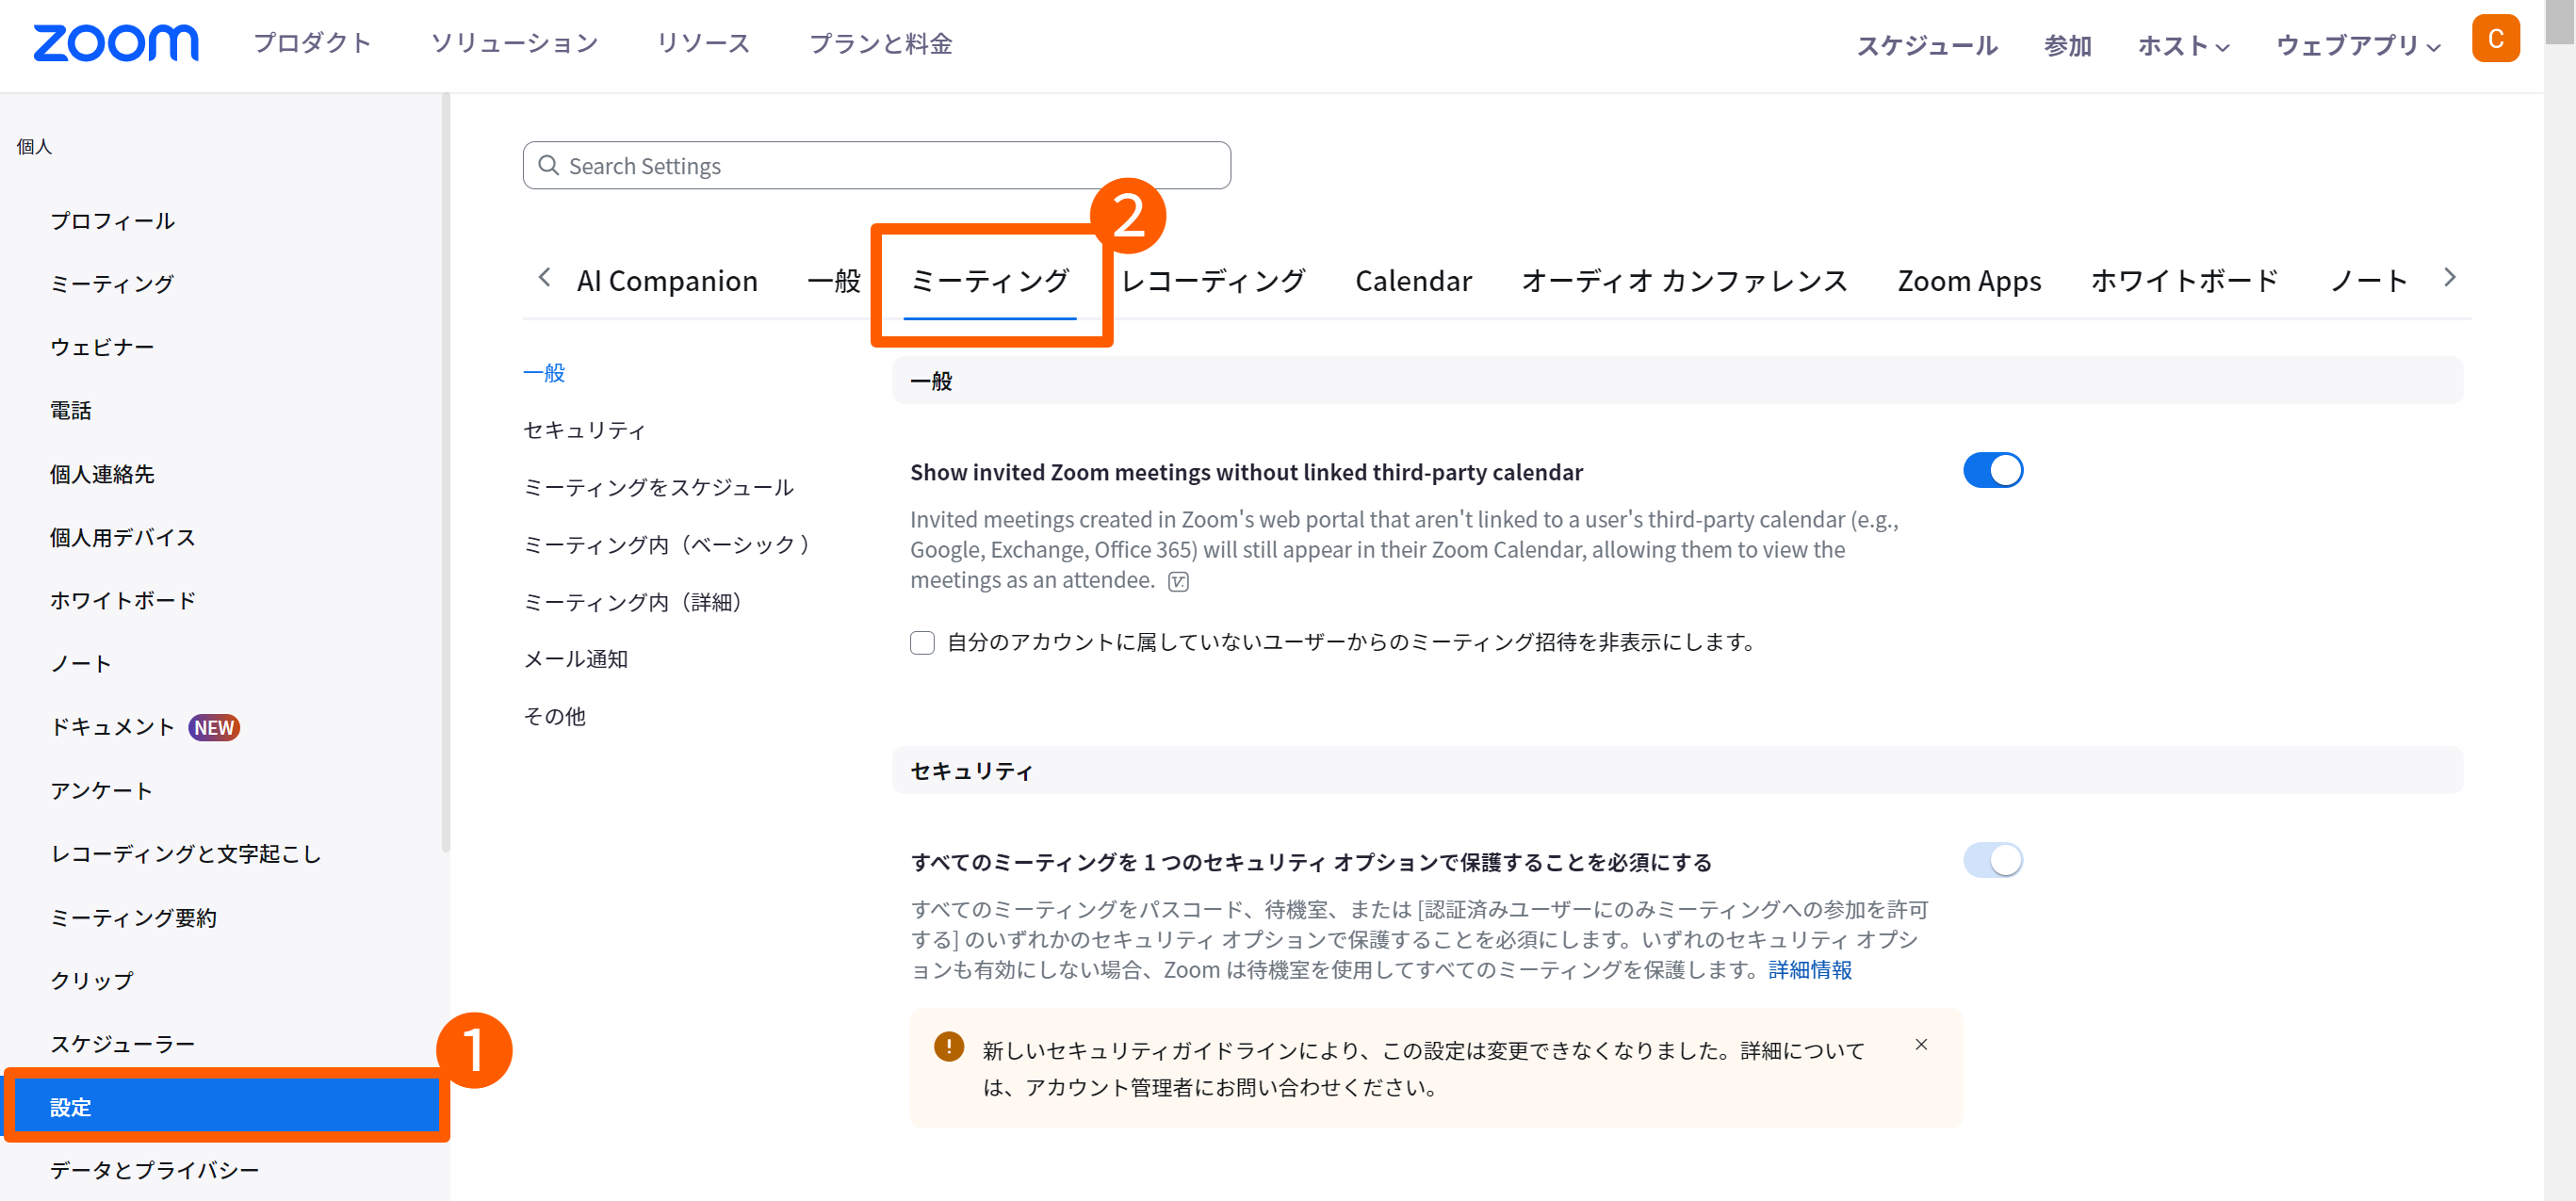2576x1201 pixels.
Task: Dismiss the security guideline warning
Action: tap(1921, 1044)
